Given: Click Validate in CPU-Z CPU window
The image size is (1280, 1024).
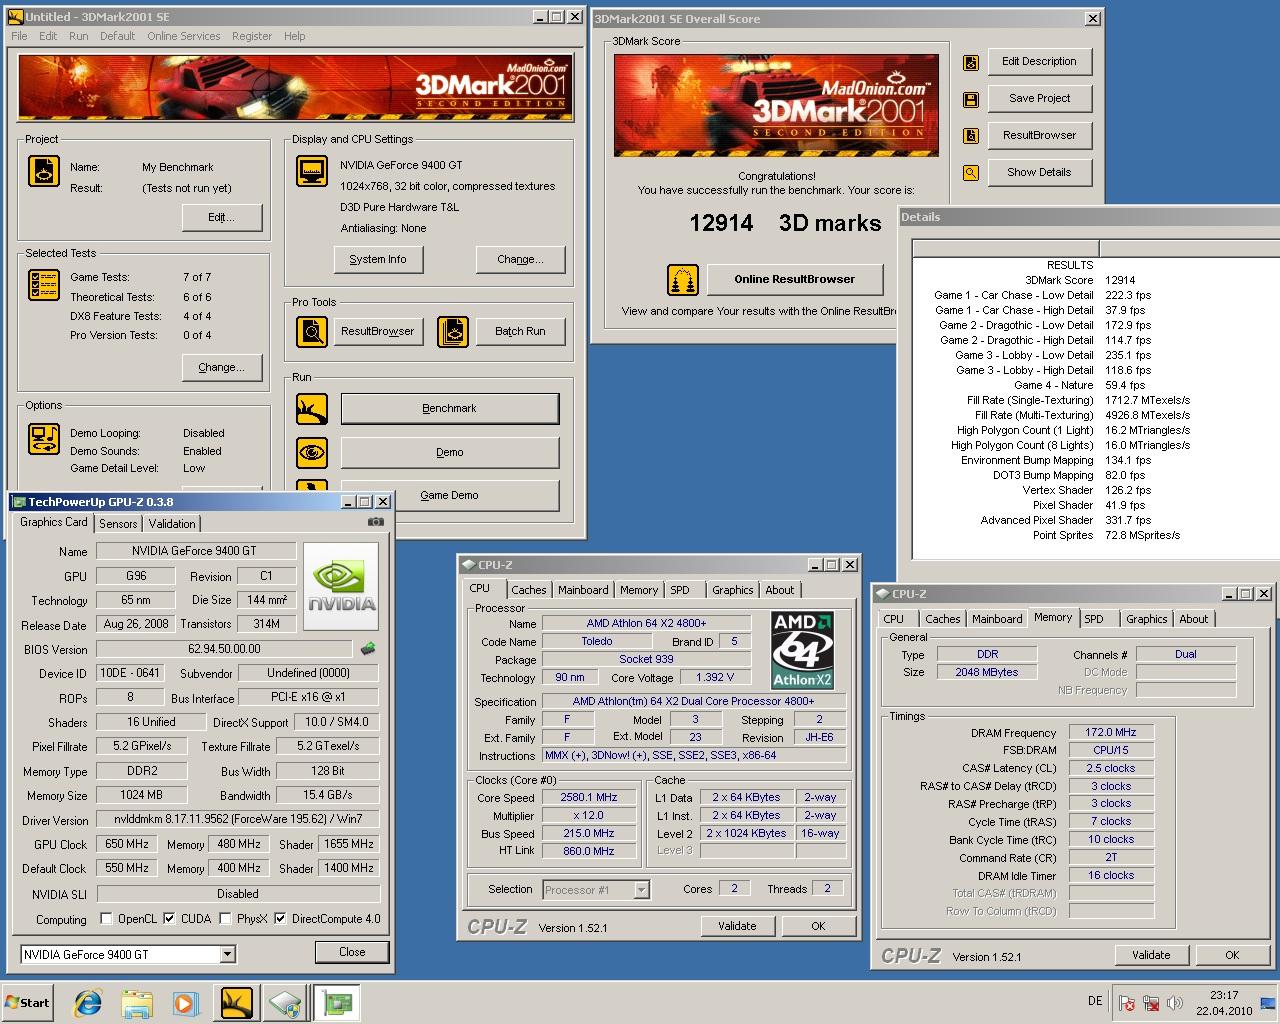Looking at the screenshot, I should click(737, 926).
